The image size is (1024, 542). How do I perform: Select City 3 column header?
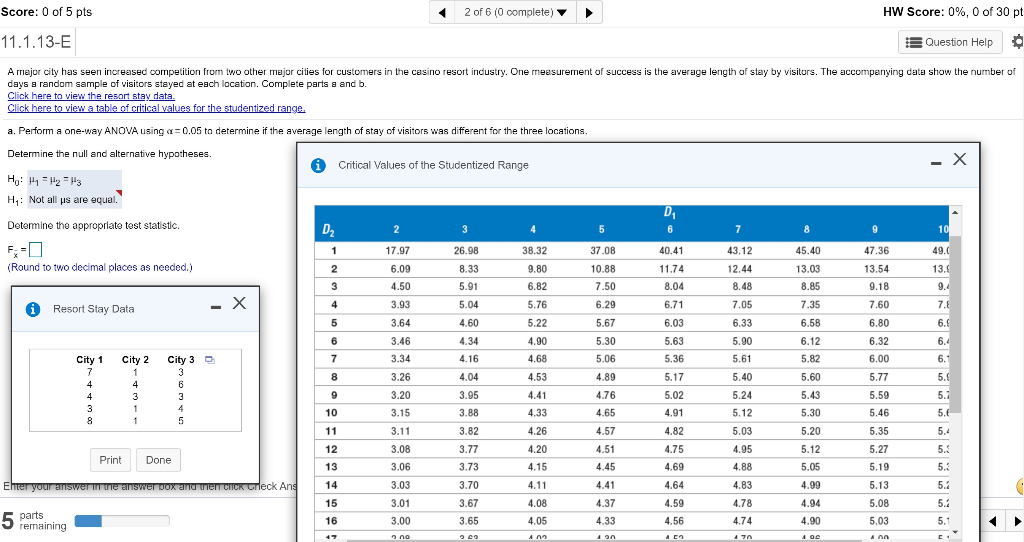coord(181,360)
